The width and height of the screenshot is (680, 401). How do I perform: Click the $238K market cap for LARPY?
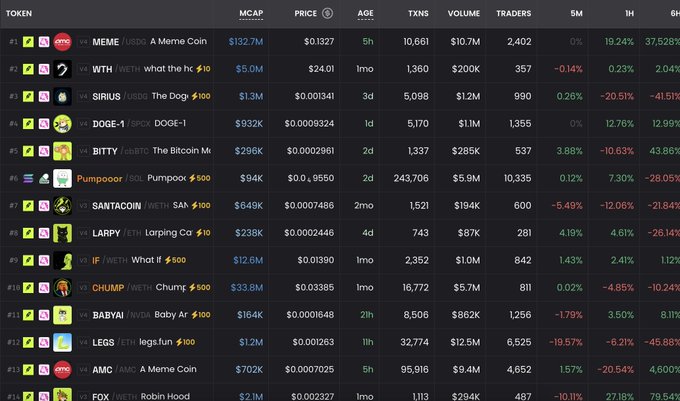[249, 233]
